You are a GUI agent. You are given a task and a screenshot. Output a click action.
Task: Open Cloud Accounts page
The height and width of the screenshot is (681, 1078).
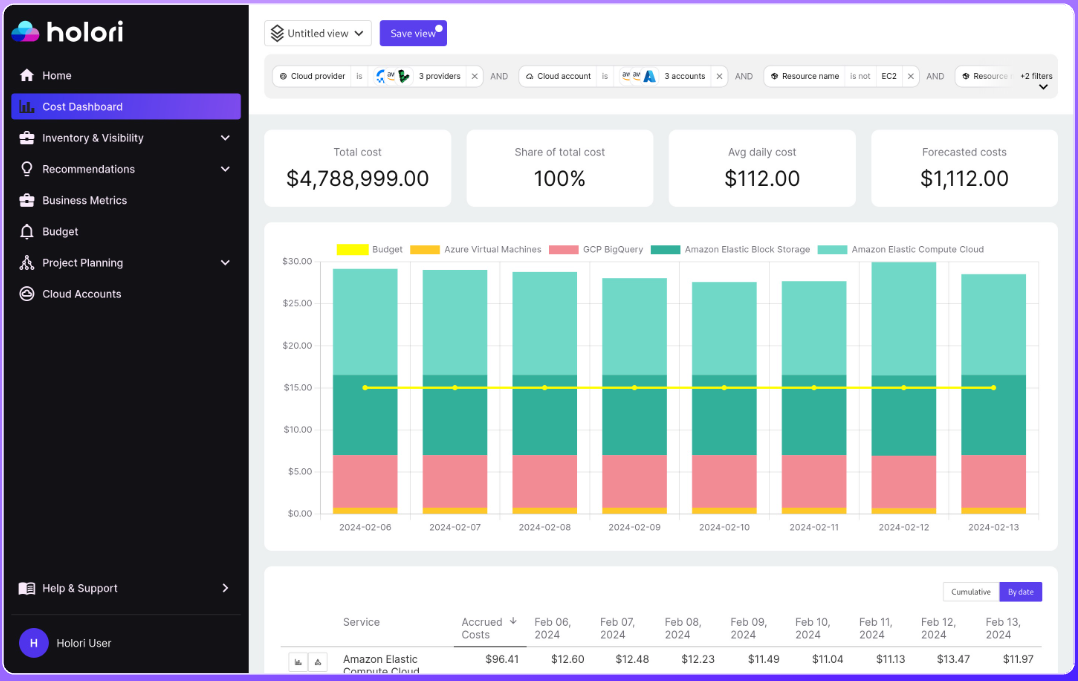pyautogui.click(x=126, y=294)
